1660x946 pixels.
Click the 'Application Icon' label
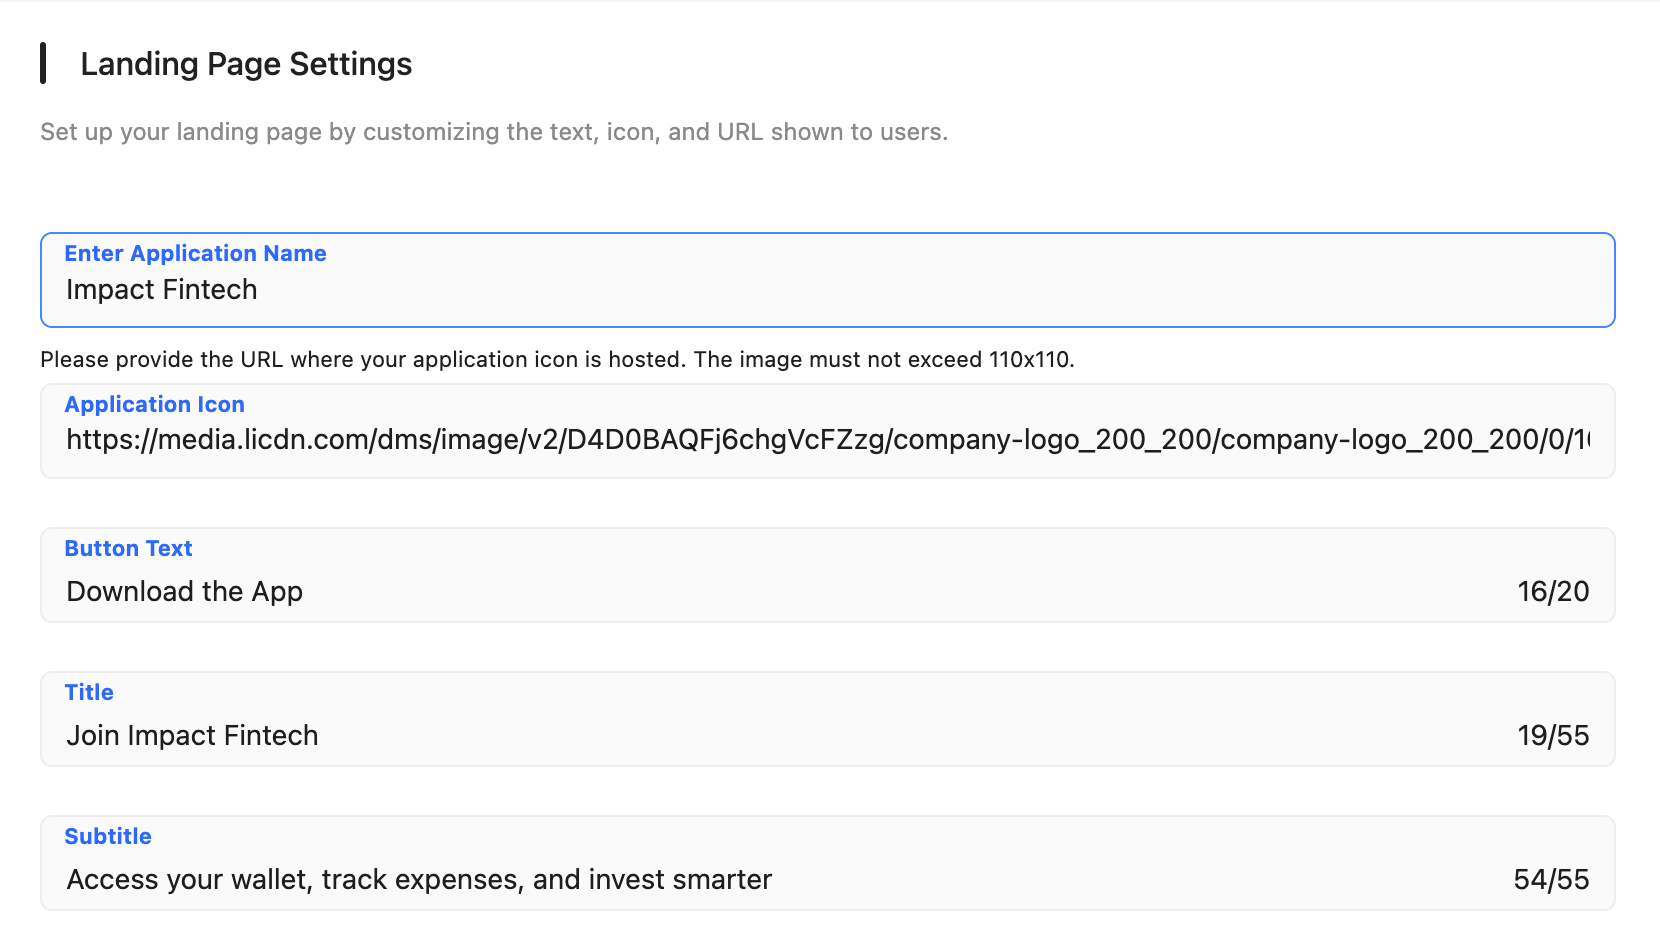154,405
